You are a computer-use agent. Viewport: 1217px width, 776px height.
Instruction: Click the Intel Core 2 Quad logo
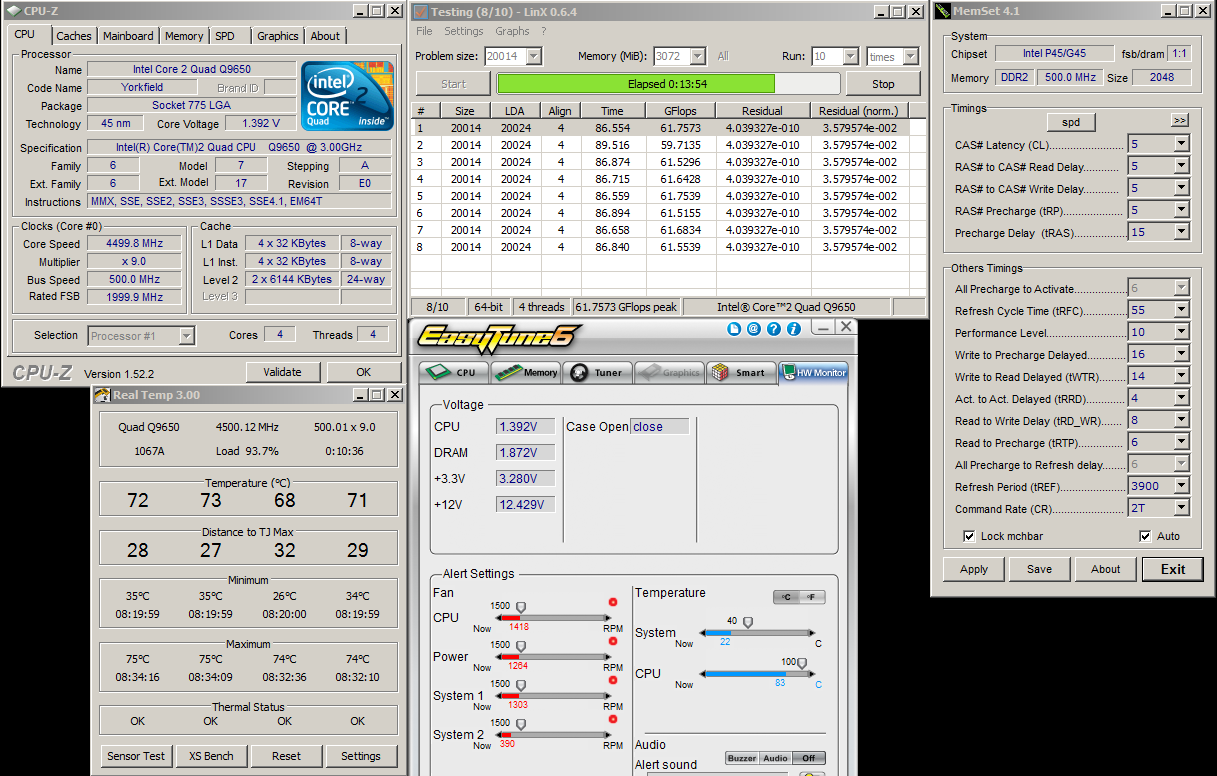coord(348,96)
